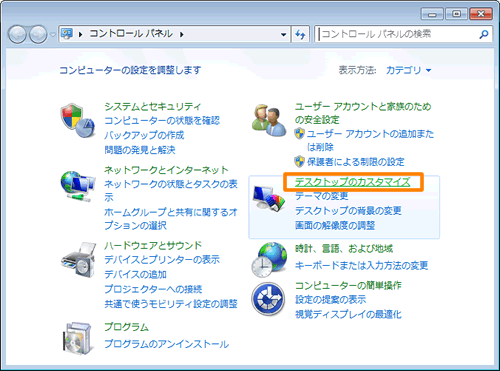Open ユーザー アカウントと家族のための安全設定 link

point(363,113)
